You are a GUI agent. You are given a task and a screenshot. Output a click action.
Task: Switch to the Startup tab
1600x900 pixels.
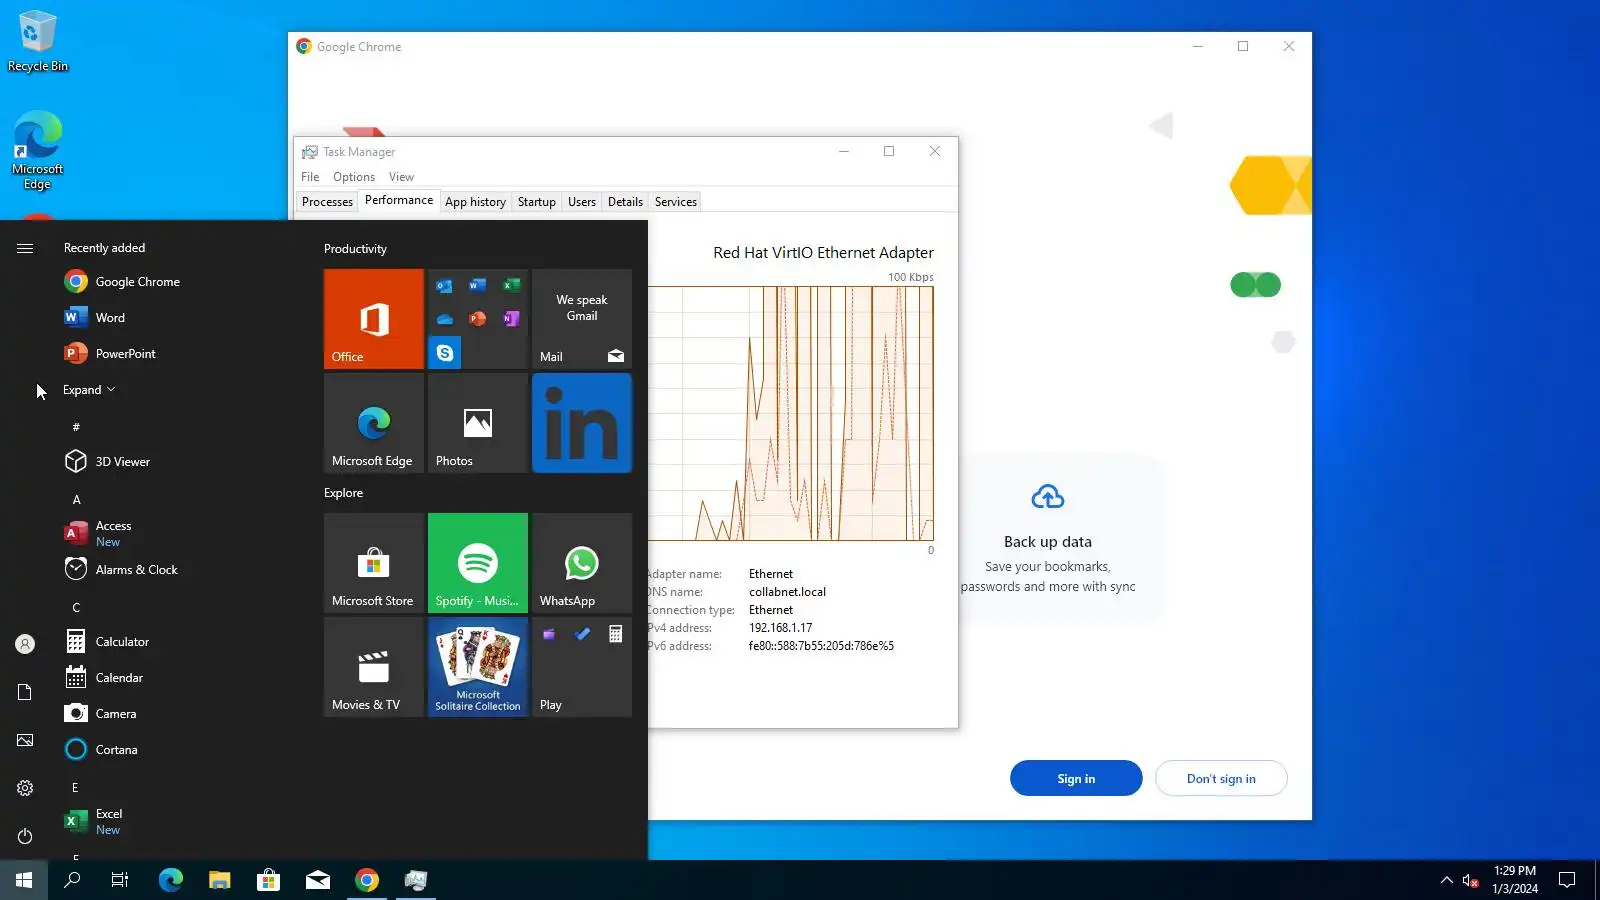pyautogui.click(x=536, y=202)
